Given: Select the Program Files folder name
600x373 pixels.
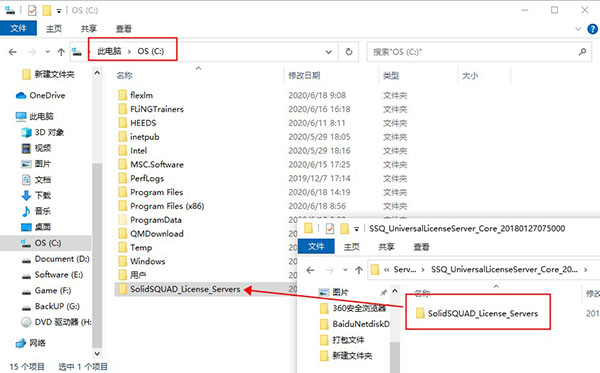Looking at the screenshot, I should click(x=157, y=192).
